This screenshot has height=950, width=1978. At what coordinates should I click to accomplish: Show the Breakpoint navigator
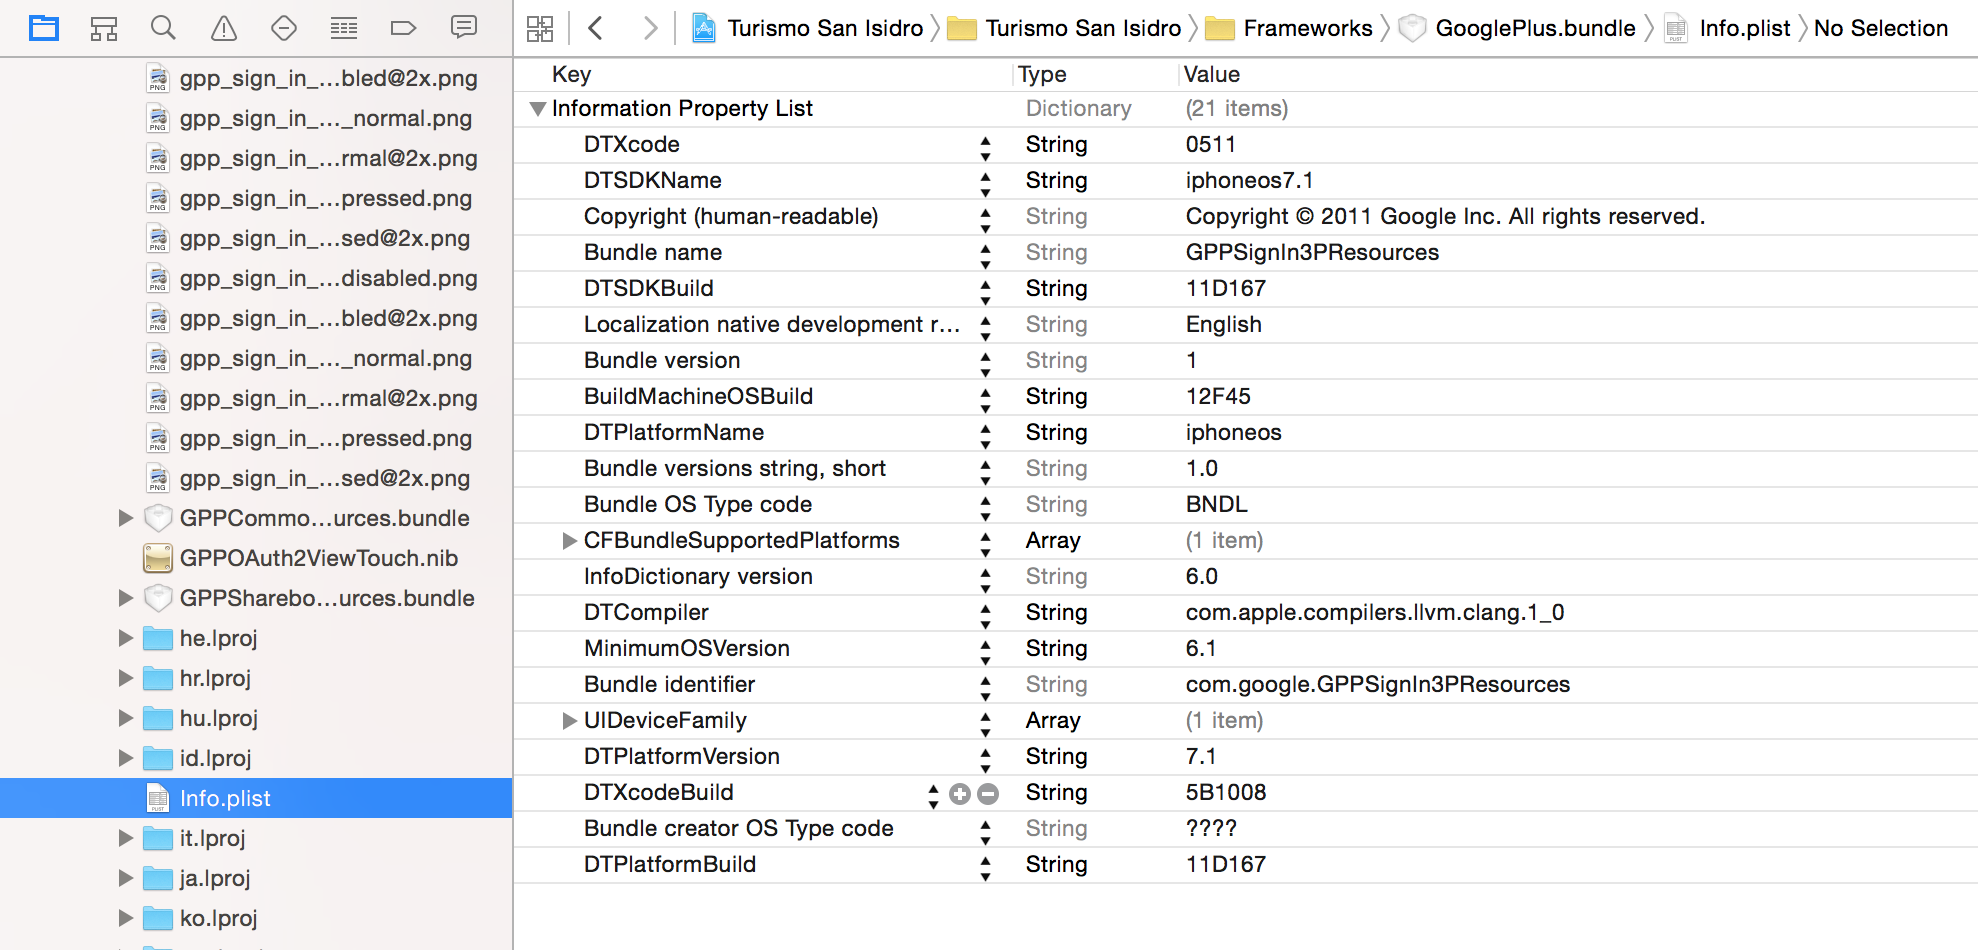(404, 28)
